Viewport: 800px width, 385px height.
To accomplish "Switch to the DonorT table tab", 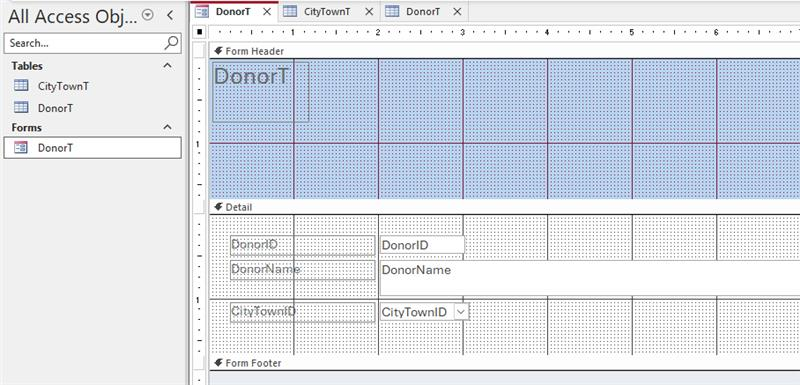I will point(423,12).
